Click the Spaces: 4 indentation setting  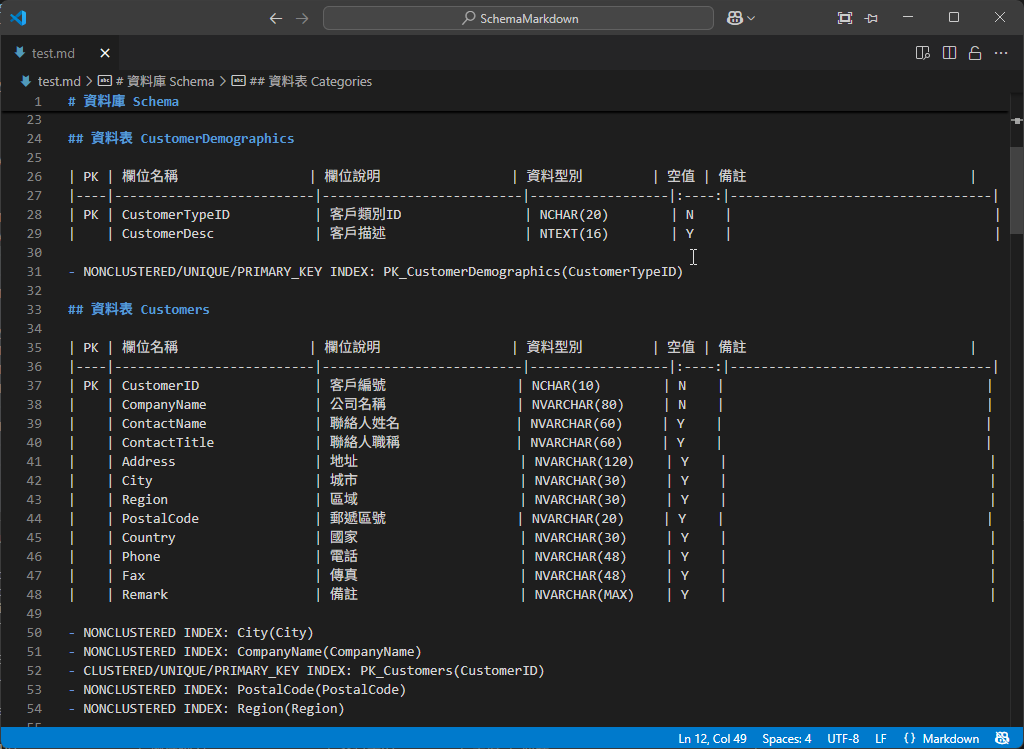(787, 739)
